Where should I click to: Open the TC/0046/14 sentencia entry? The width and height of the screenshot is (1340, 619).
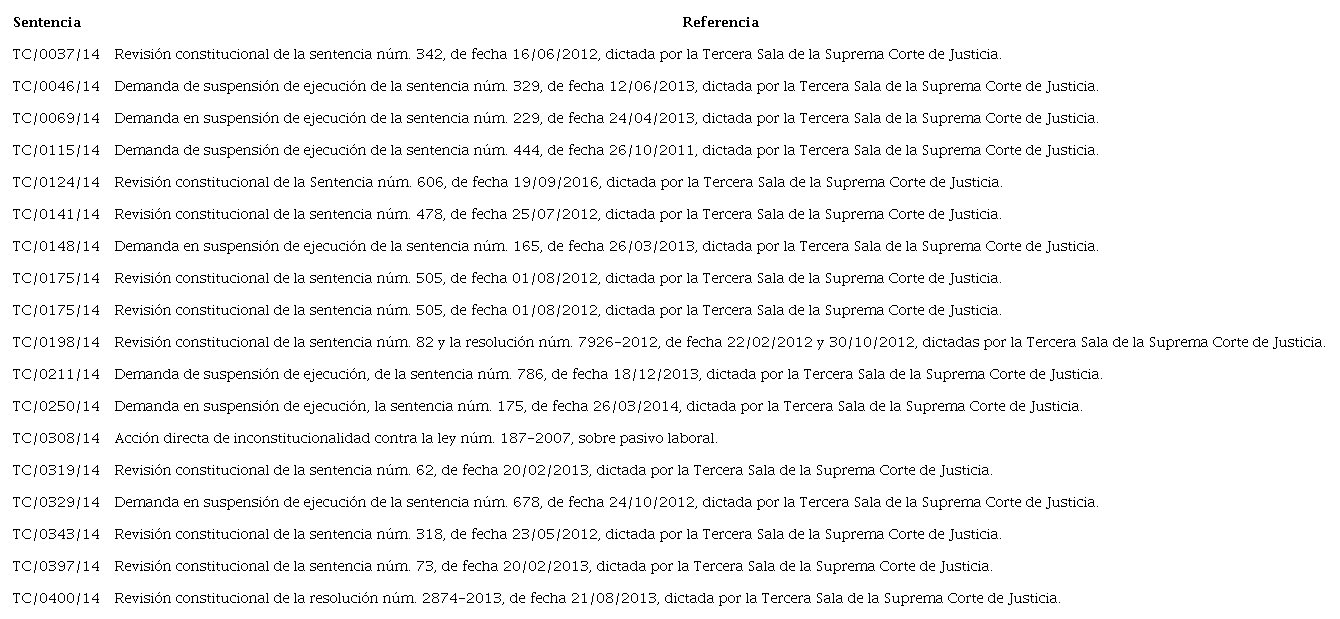[x=57, y=86]
